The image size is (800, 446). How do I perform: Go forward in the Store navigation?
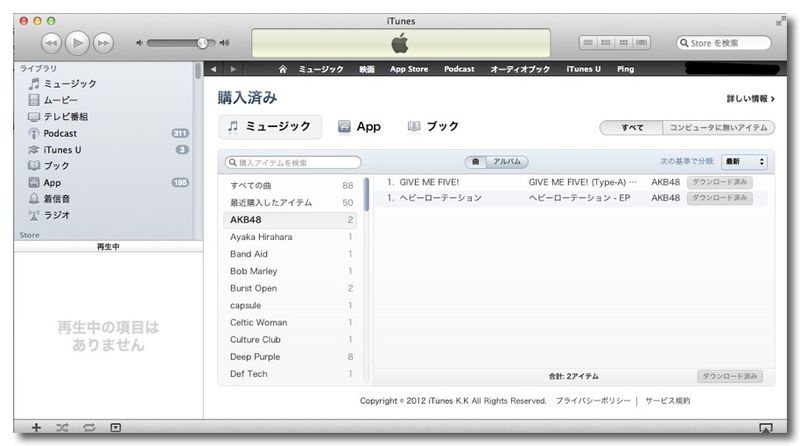pyautogui.click(x=233, y=69)
